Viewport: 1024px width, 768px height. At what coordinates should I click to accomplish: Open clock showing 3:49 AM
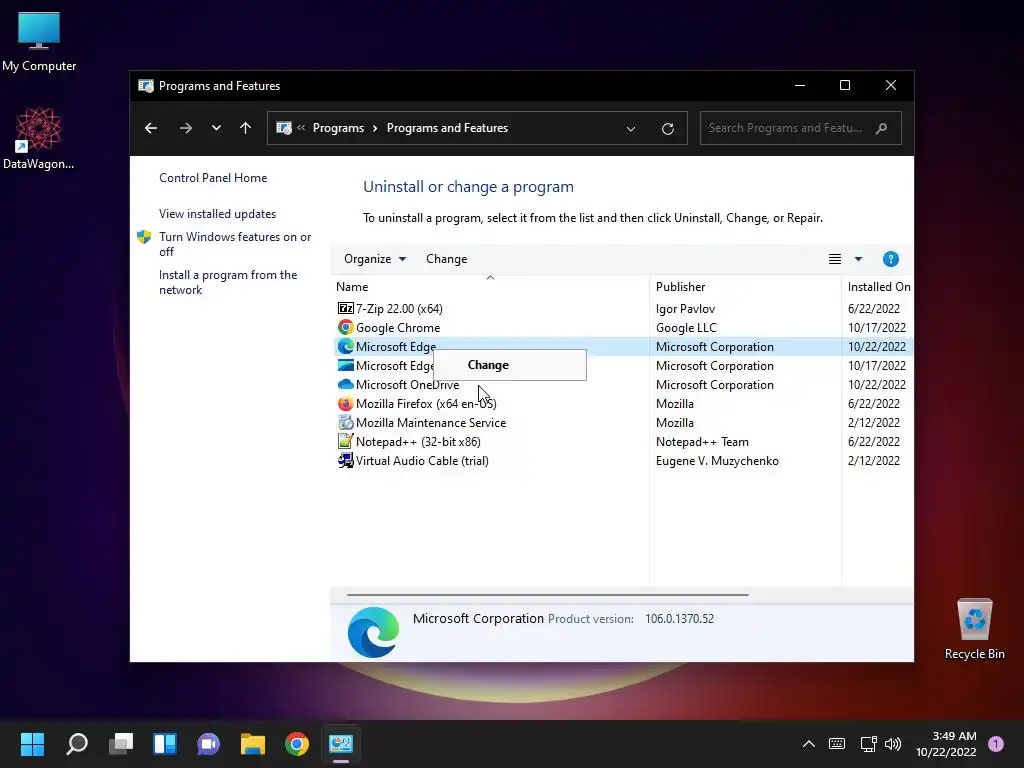pos(946,744)
